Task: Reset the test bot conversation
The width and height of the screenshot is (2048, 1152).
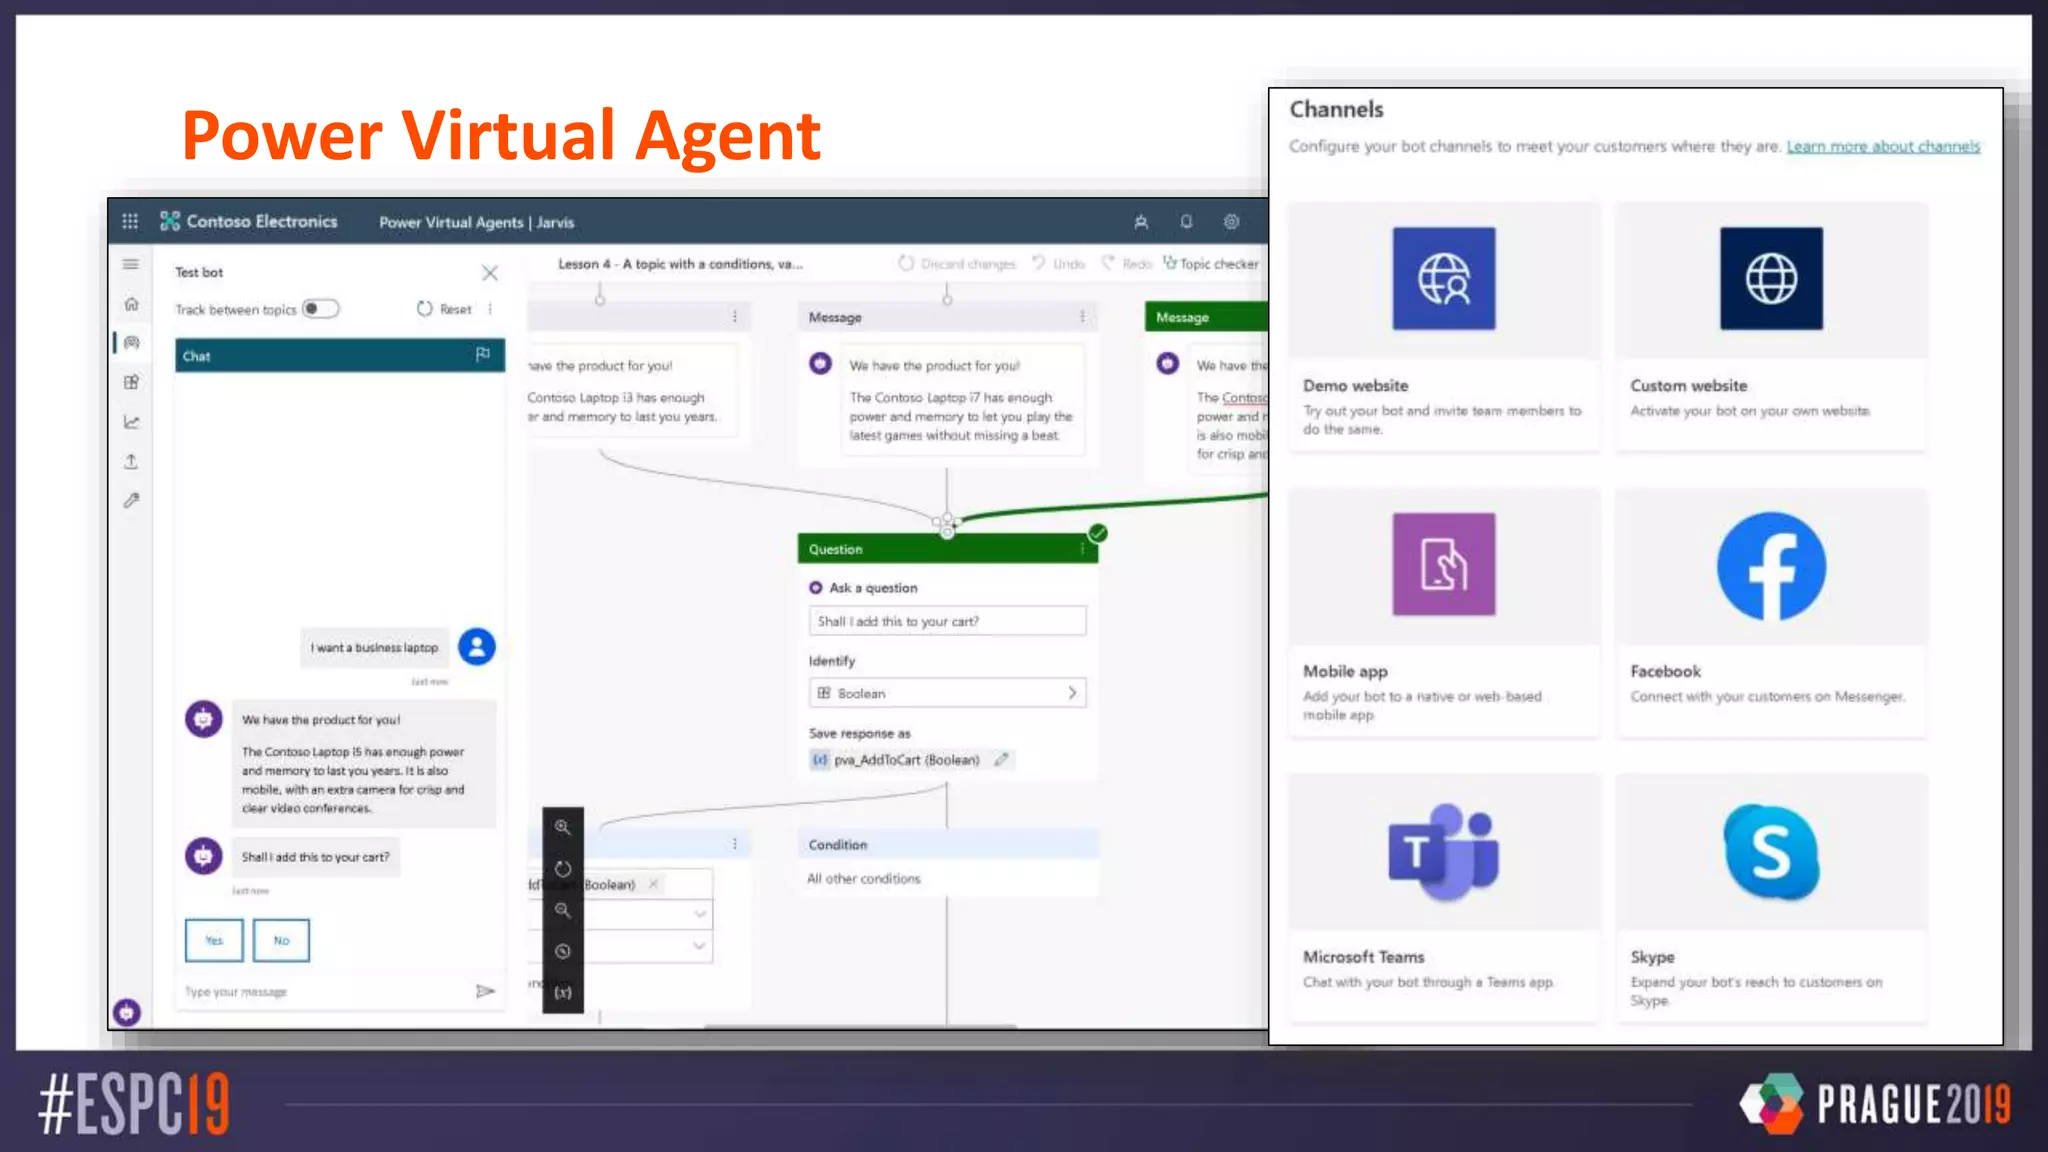Action: [x=444, y=309]
